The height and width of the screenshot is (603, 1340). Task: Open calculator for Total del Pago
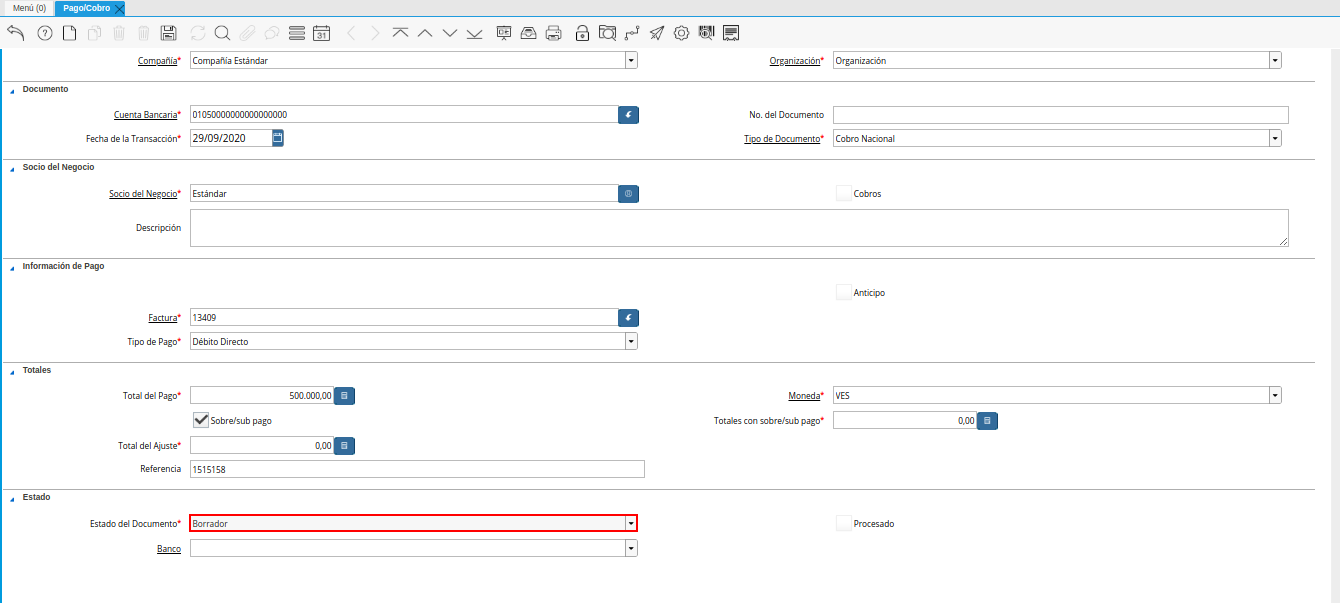click(344, 396)
